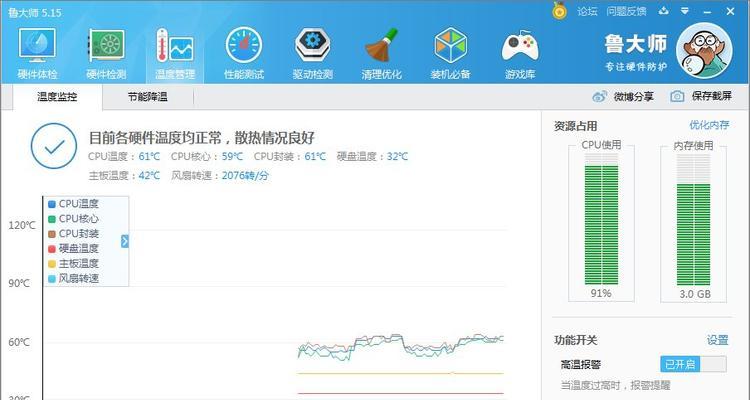This screenshot has width=750, height=400.
Task: Toggle CPU核心 legend series
Action: pyautogui.click(x=73, y=219)
